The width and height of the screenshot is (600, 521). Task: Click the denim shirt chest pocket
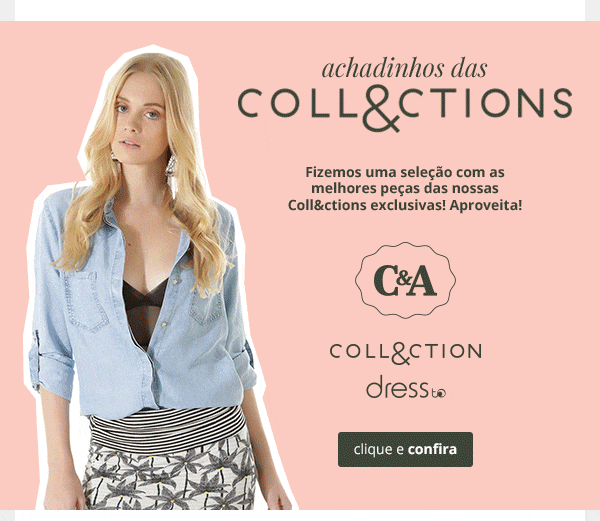click(86, 302)
